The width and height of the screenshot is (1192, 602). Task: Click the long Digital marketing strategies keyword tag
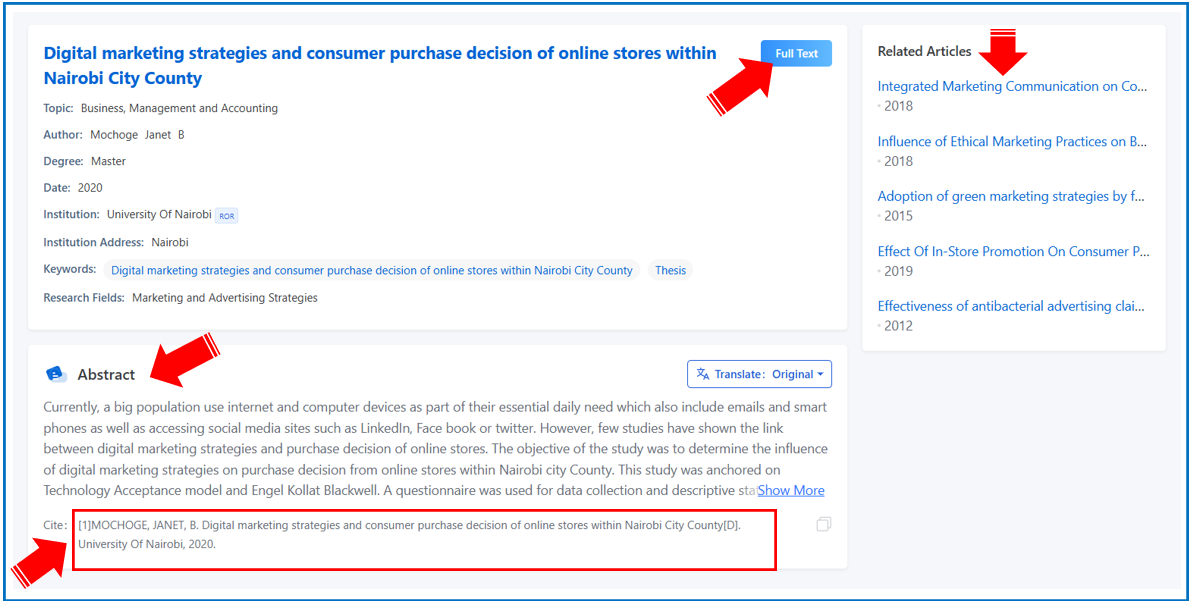pos(371,270)
